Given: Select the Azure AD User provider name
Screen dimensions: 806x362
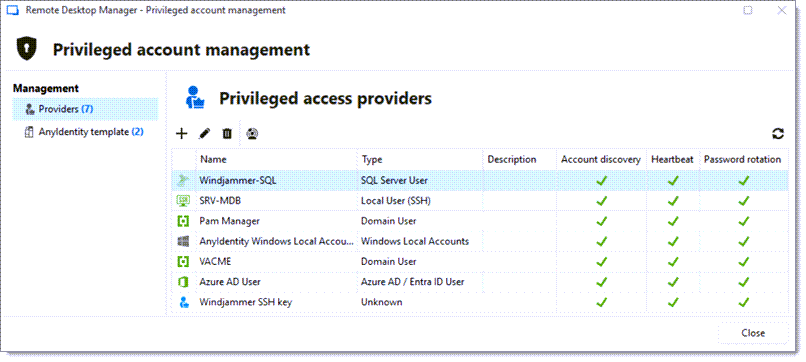Looking at the screenshot, I should click(230, 282).
